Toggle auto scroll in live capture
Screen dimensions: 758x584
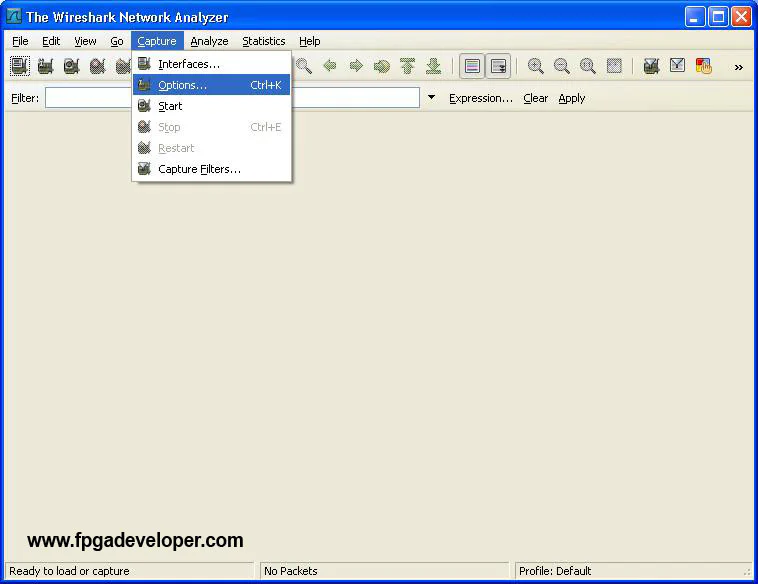[498, 66]
